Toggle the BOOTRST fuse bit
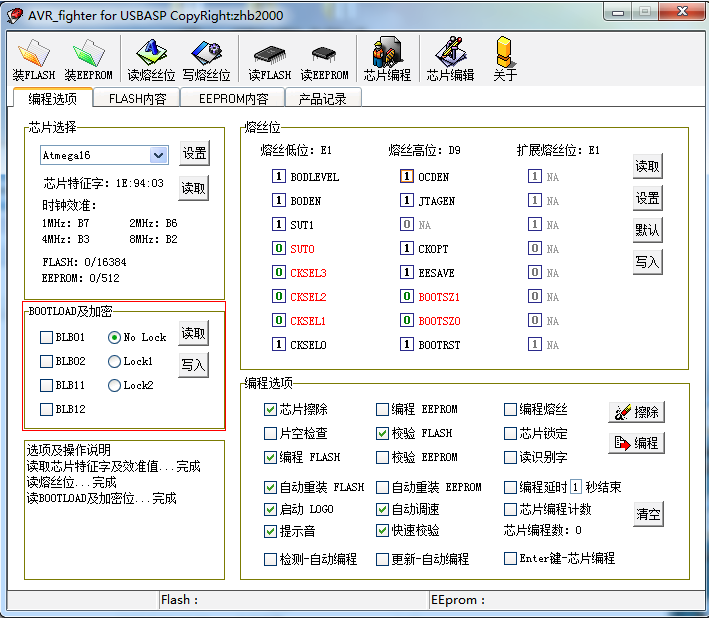The height and width of the screenshot is (618, 709). point(406,344)
